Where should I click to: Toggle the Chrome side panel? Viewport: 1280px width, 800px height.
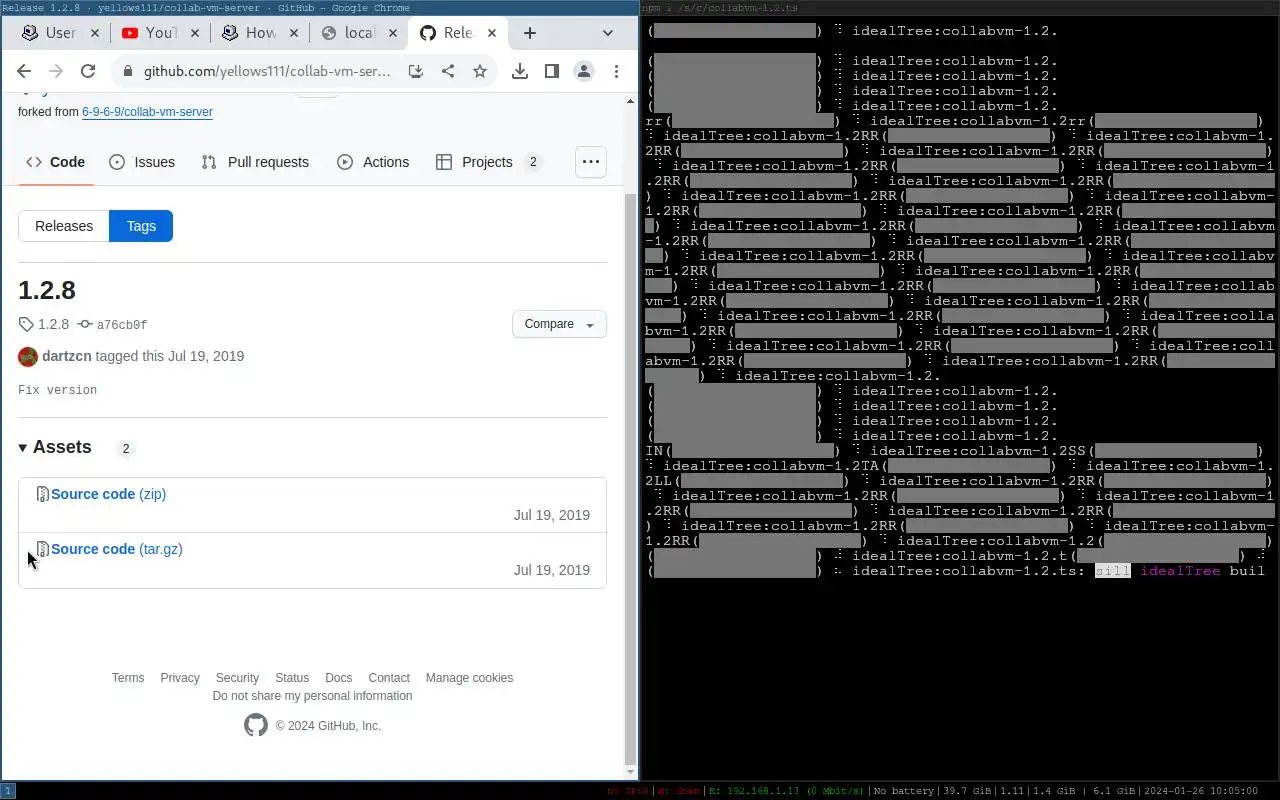tap(551, 71)
